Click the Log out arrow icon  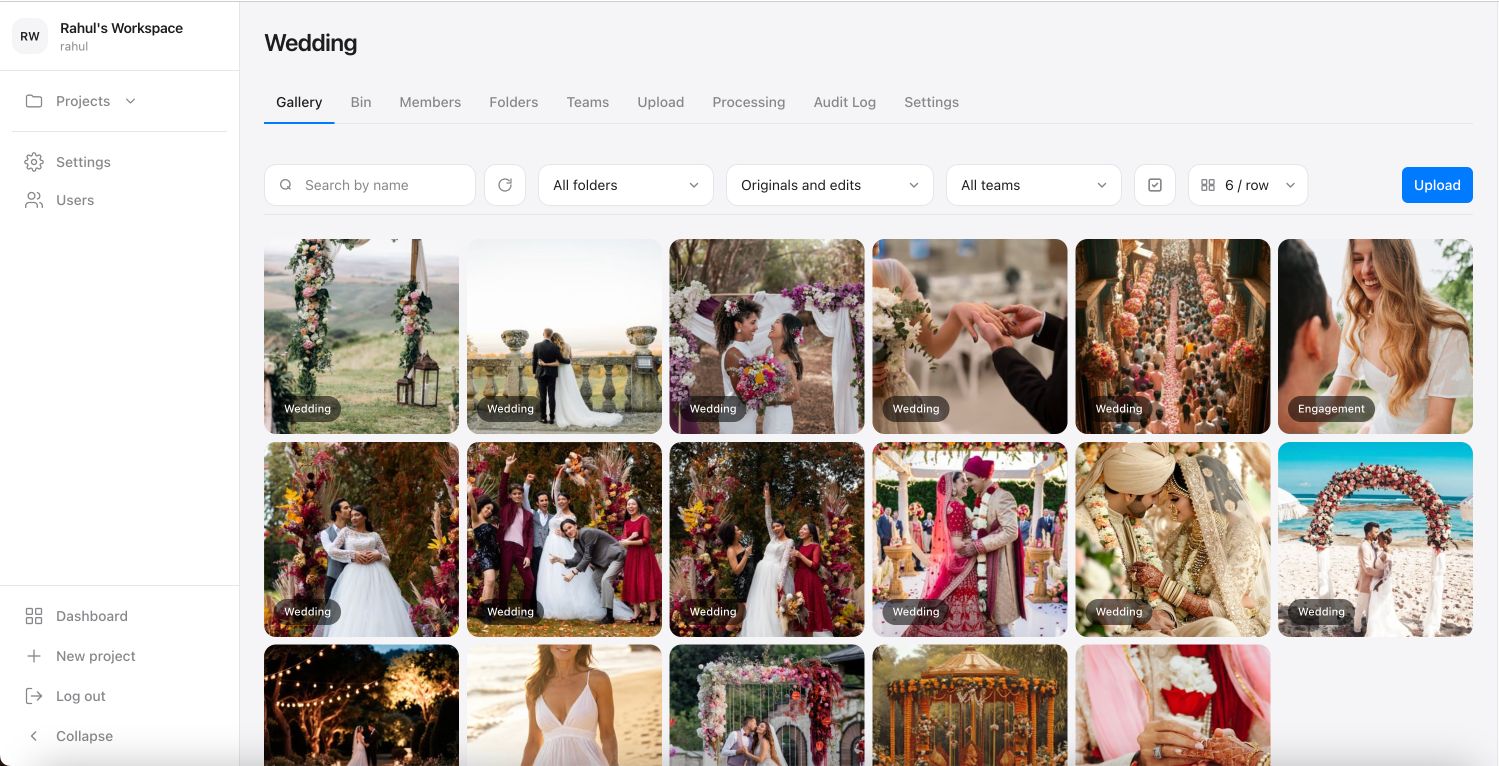coord(34,696)
